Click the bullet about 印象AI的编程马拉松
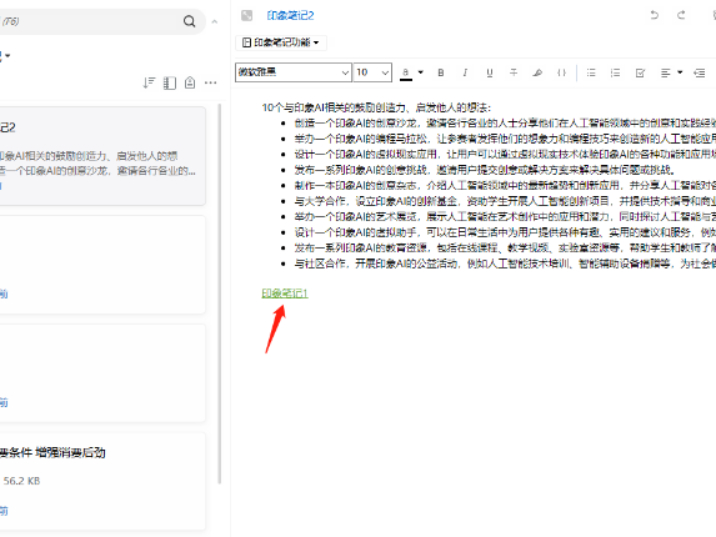Image resolution: width=716 pixels, height=537 pixels. pos(505,139)
